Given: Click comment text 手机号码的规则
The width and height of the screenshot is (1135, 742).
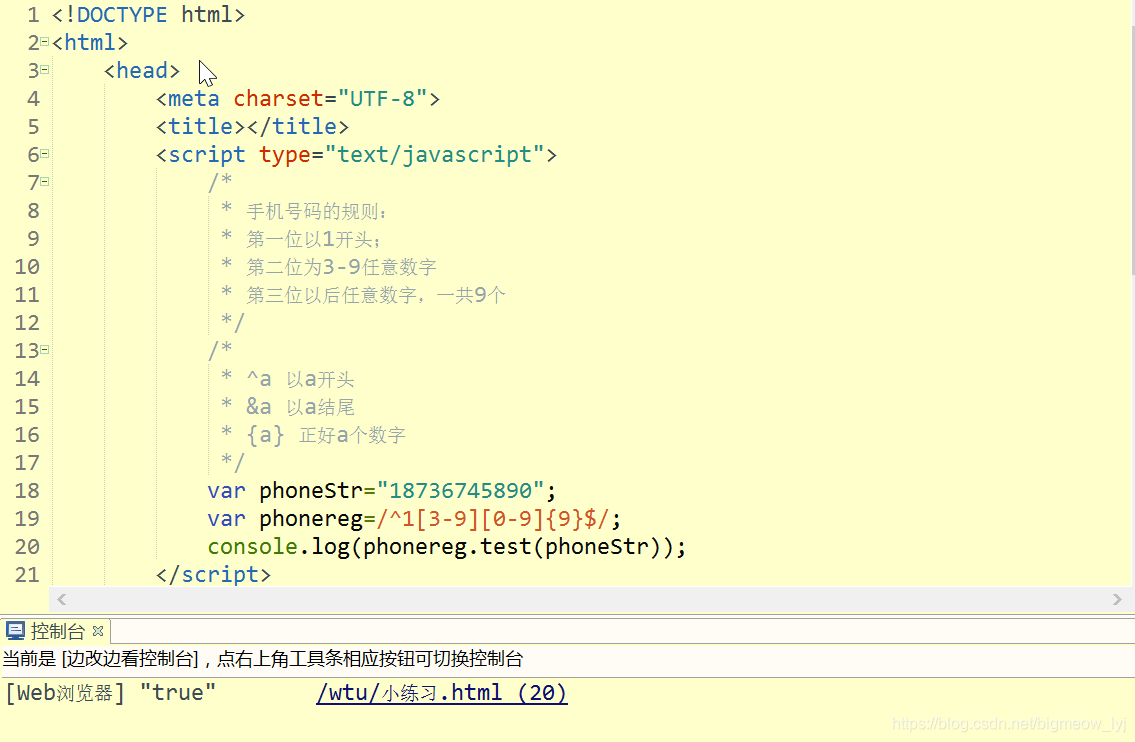Looking at the screenshot, I should (312, 211).
